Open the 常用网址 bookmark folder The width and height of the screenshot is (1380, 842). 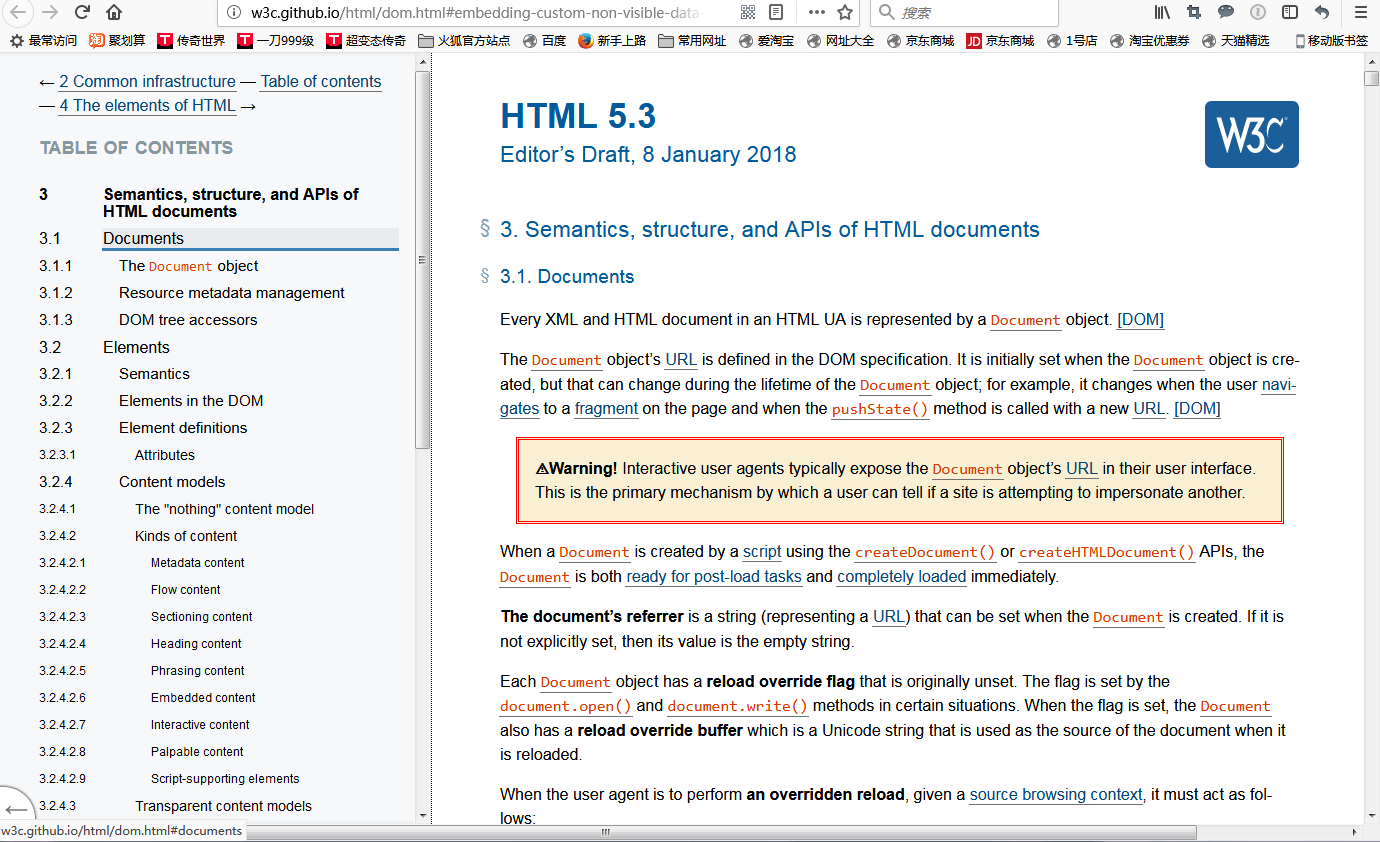tap(692, 41)
